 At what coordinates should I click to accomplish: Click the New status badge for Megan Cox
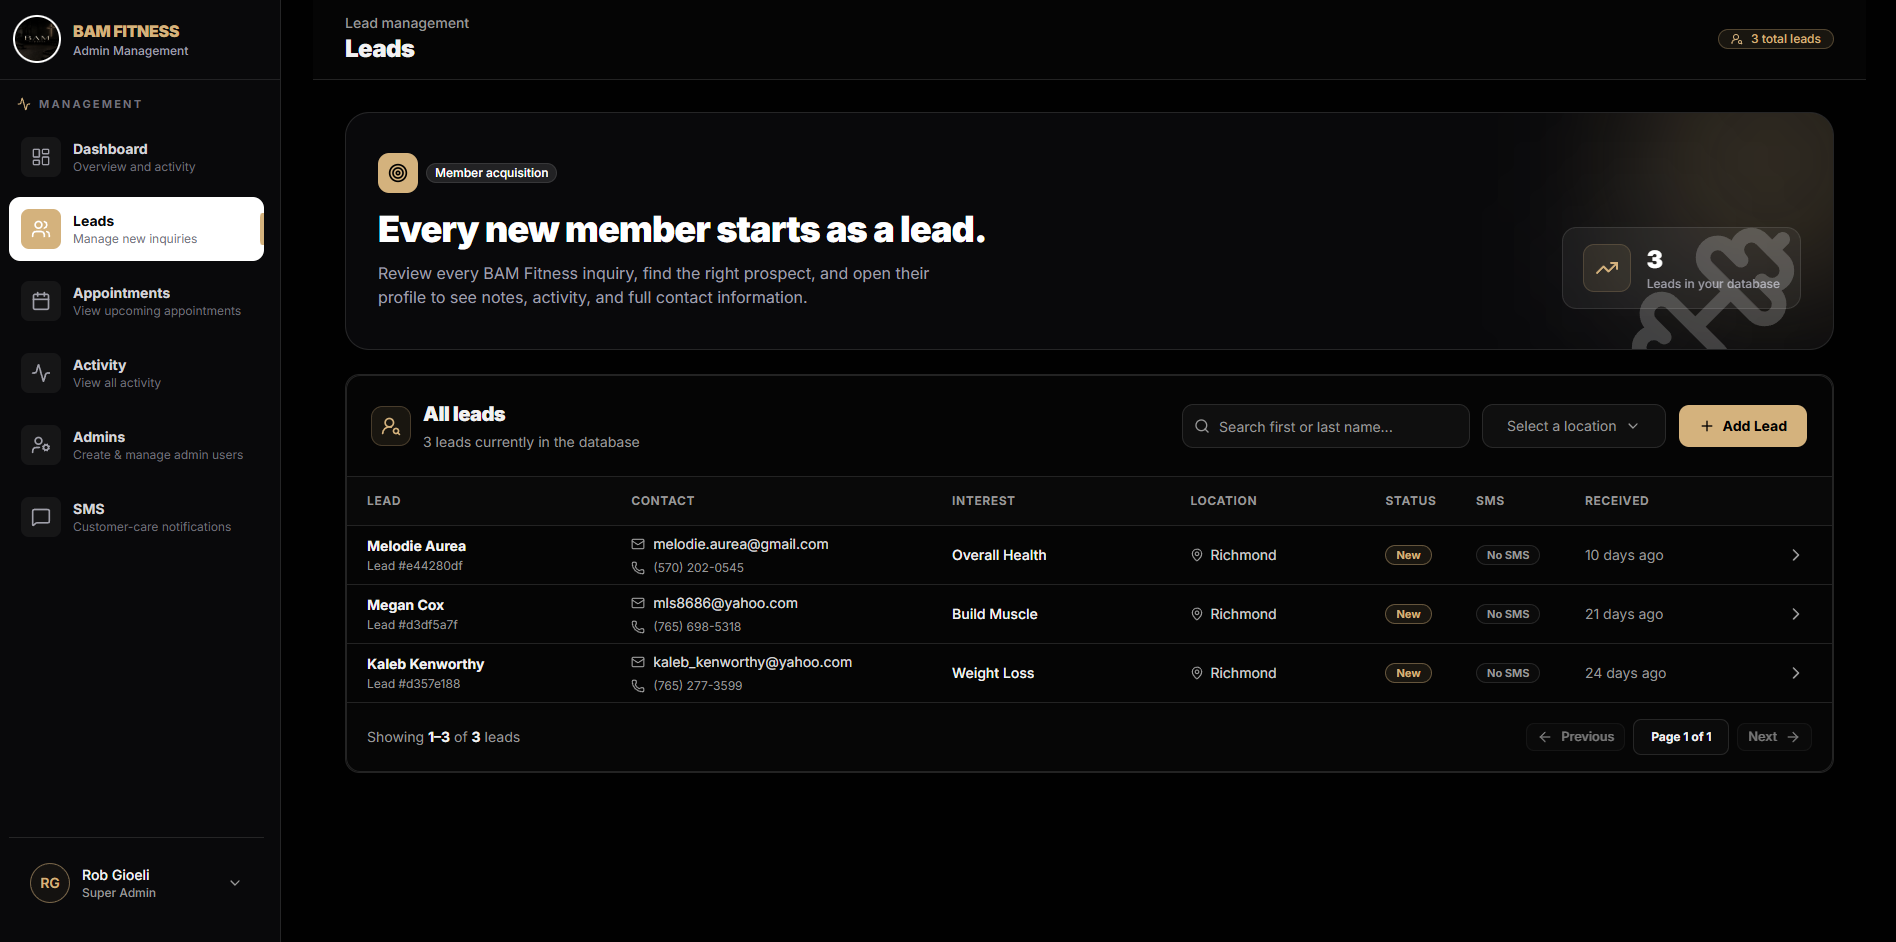(1408, 614)
